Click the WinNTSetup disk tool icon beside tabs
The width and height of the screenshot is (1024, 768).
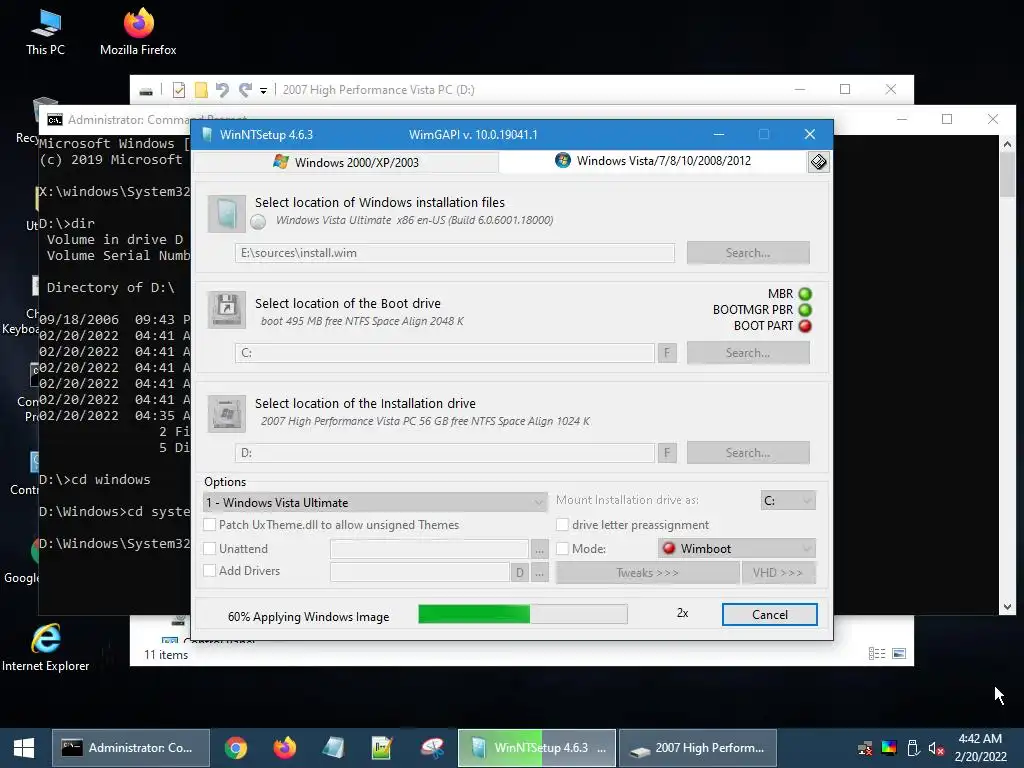(x=818, y=162)
